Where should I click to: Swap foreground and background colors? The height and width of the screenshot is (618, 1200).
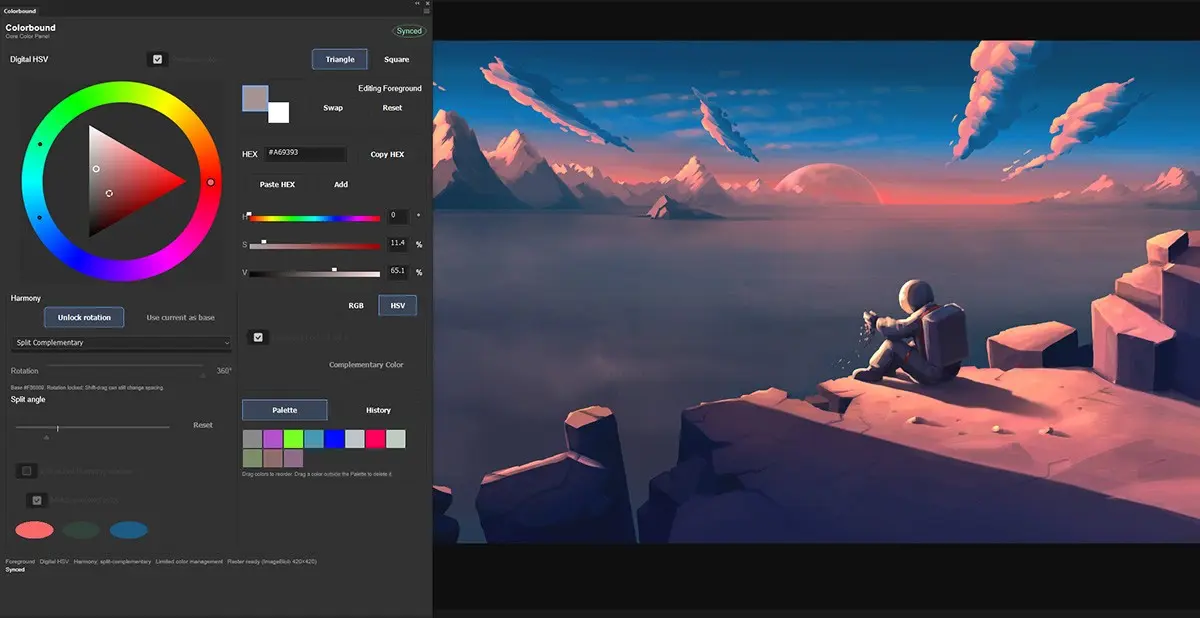pos(333,108)
